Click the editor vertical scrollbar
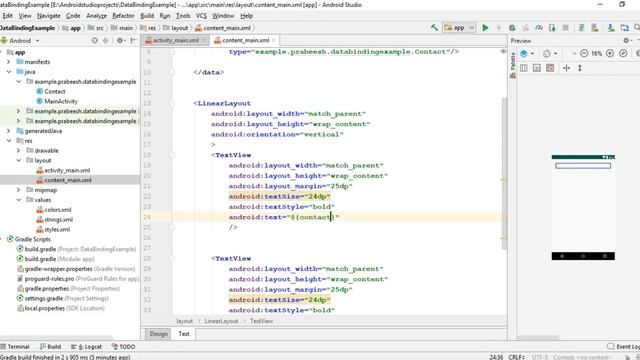Screen dimensions: 640x360 pyautogui.click(x=504, y=173)
